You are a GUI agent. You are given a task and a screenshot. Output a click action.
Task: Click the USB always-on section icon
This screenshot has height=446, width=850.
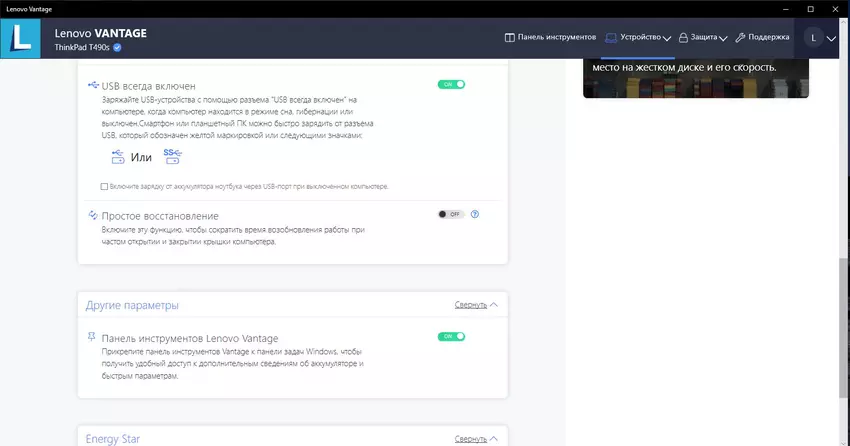(93, 86)
